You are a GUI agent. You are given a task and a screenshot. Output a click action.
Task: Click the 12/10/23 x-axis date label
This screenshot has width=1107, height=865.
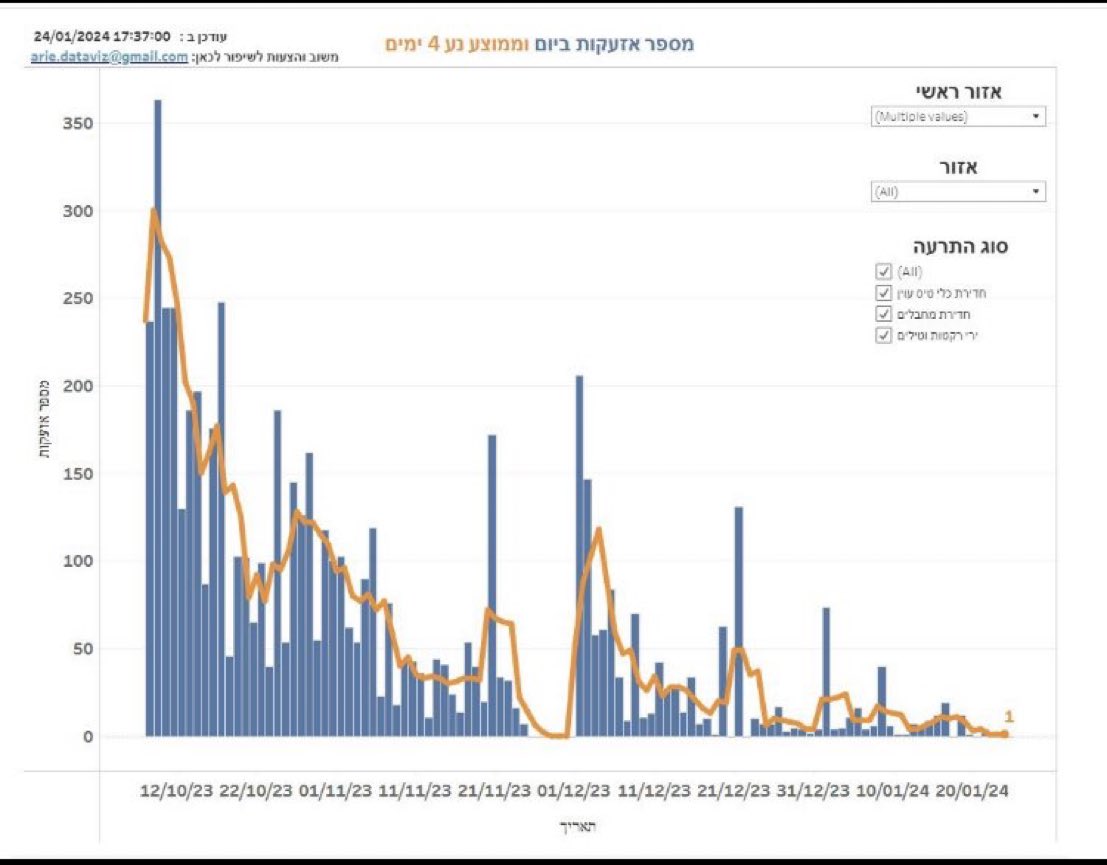[x=175, y=790]
